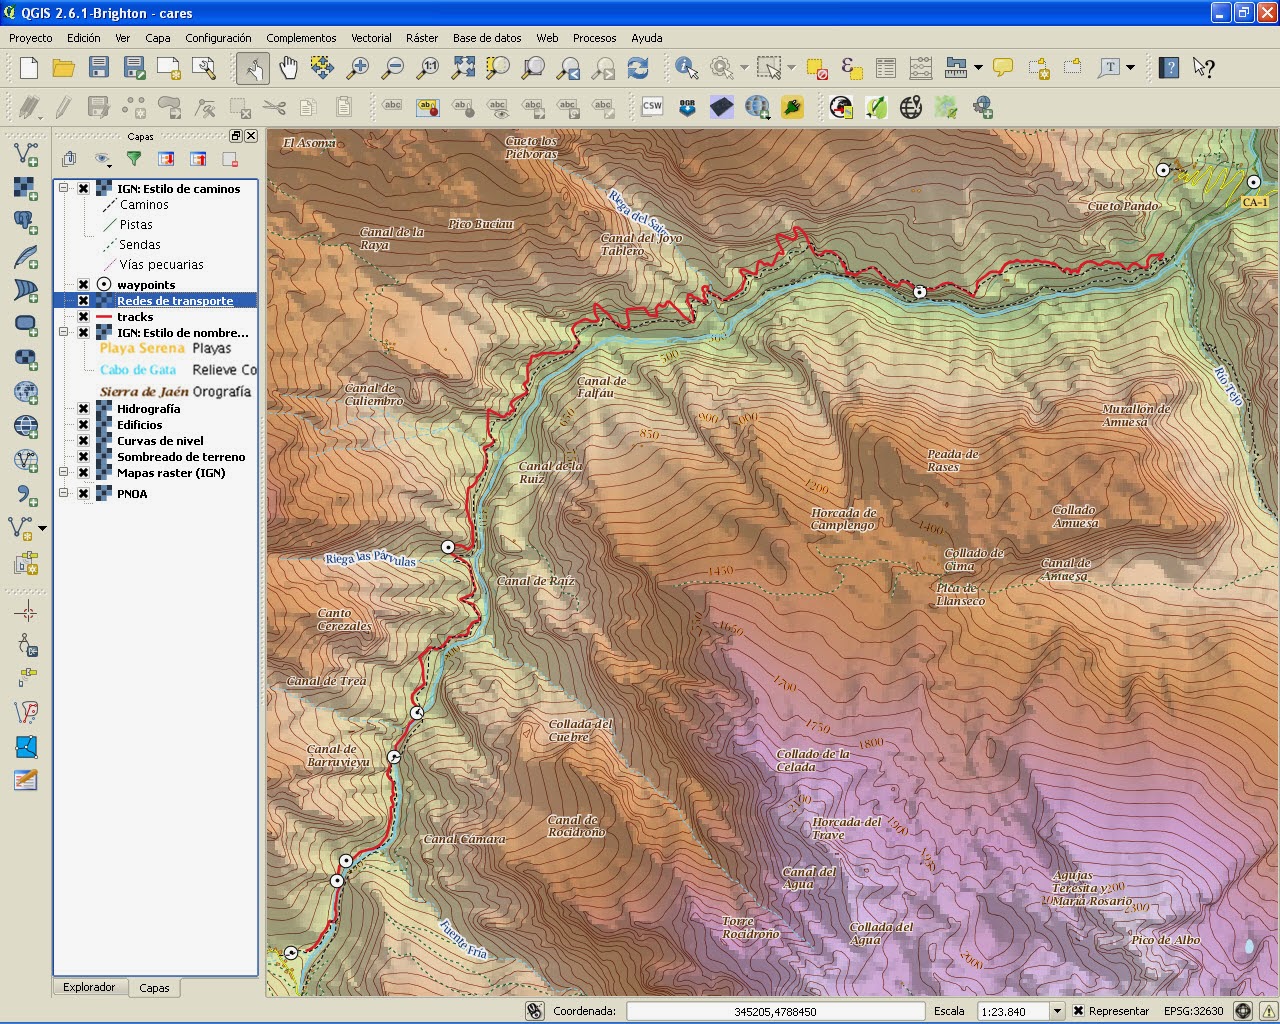Viewport: 1280px width, 1024px height.
Task: Refresh the map canvas
Action: coord(639,68)
